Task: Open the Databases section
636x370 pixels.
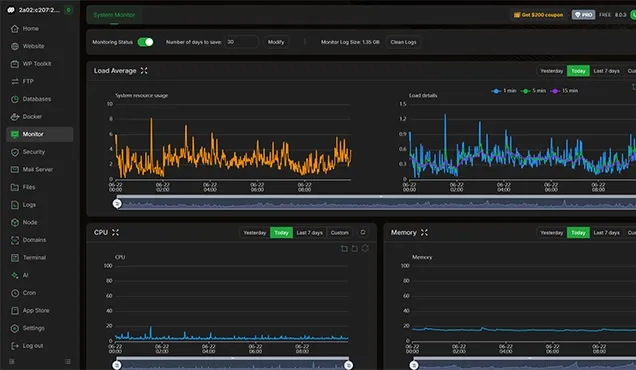Action: [x=39, y=99]
